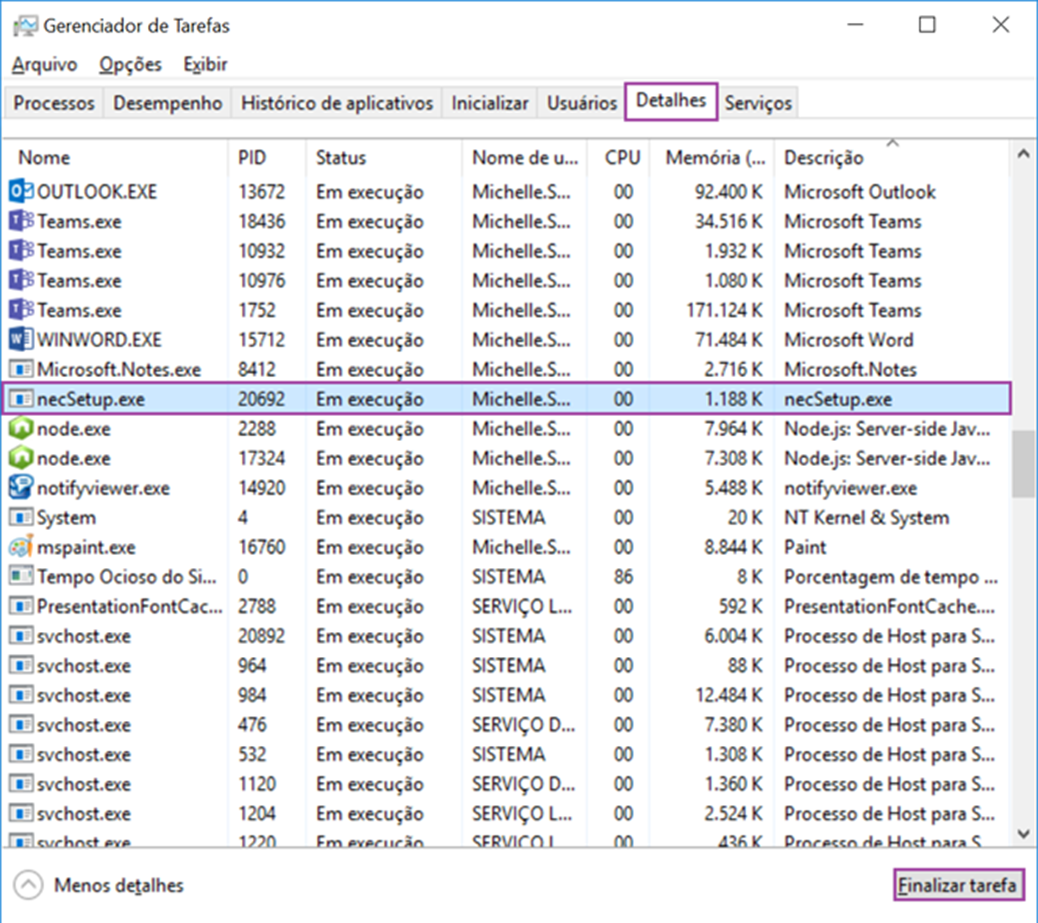Open the Opções menu
The width and height of the screenshot is (1038, 923).
tap(130, 64)
